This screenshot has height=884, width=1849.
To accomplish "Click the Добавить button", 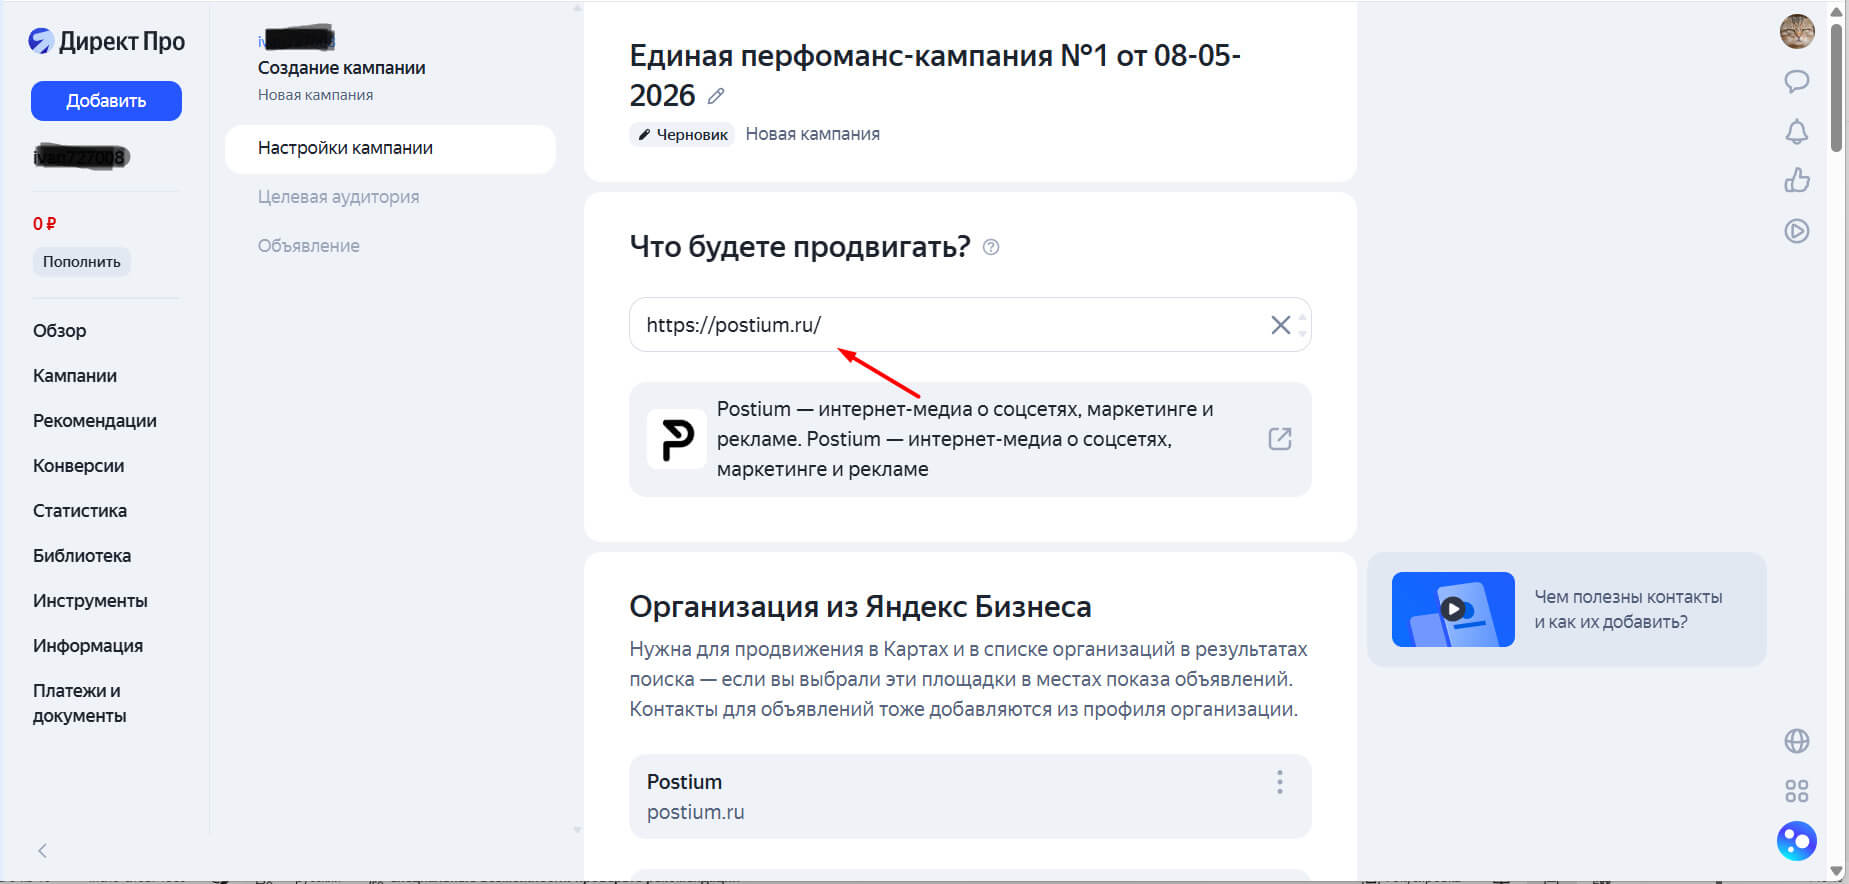I will (106, 101).
